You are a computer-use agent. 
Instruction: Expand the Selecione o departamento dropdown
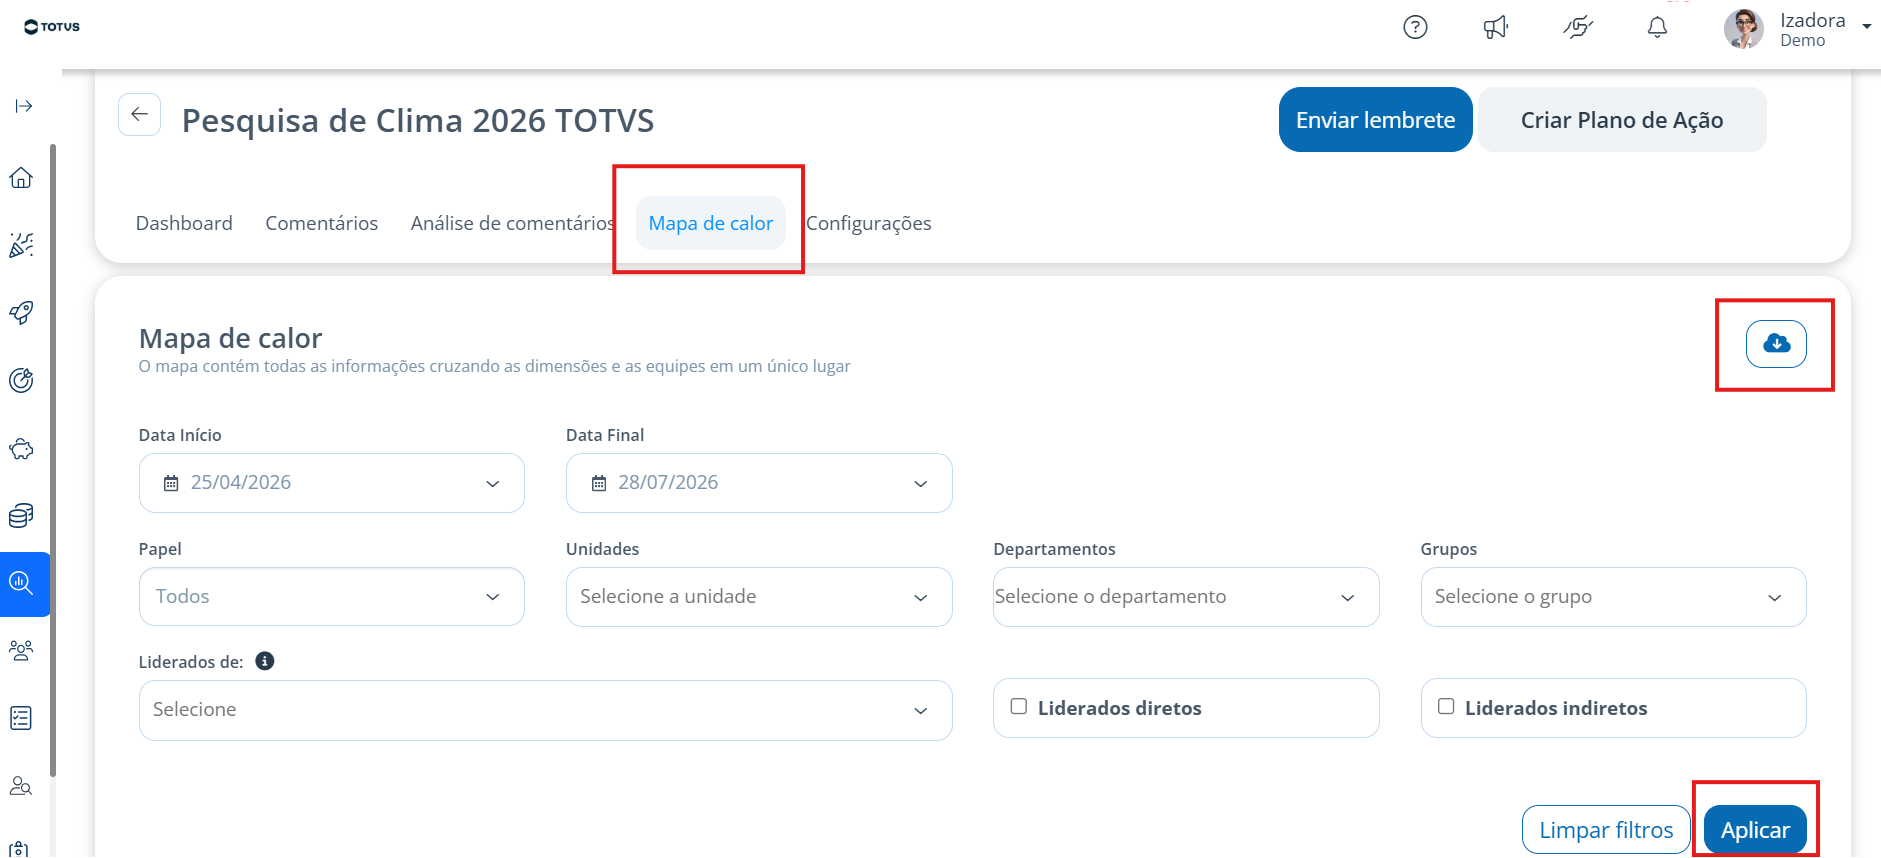point(1186,597)
